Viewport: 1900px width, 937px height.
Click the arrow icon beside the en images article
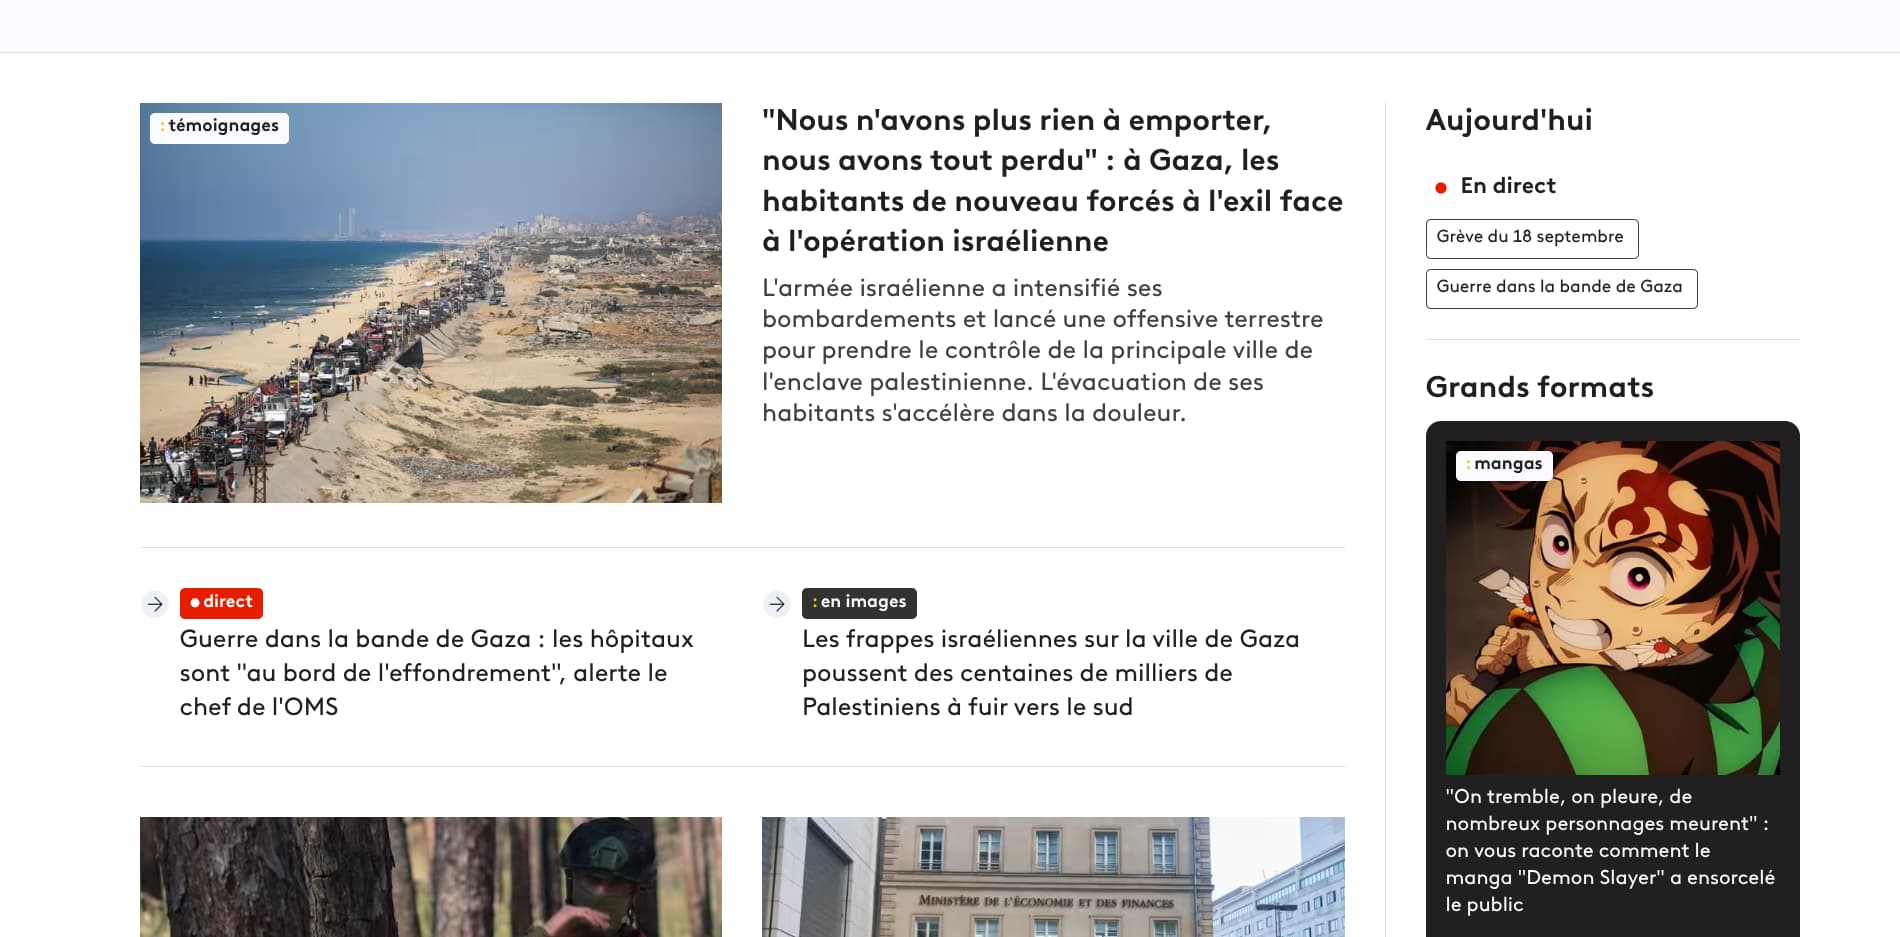coord(777,604)
